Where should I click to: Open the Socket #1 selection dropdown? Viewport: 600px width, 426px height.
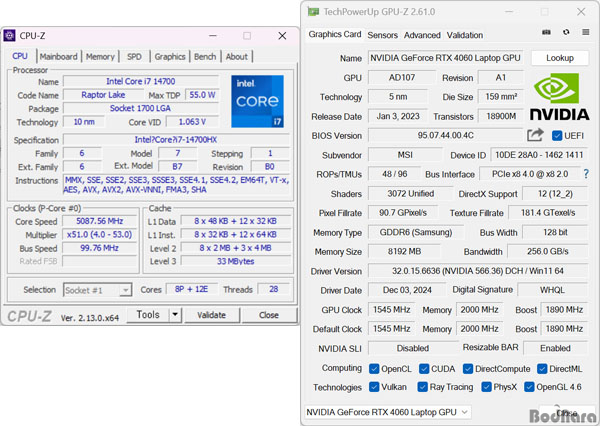click(x=98, y=290)
